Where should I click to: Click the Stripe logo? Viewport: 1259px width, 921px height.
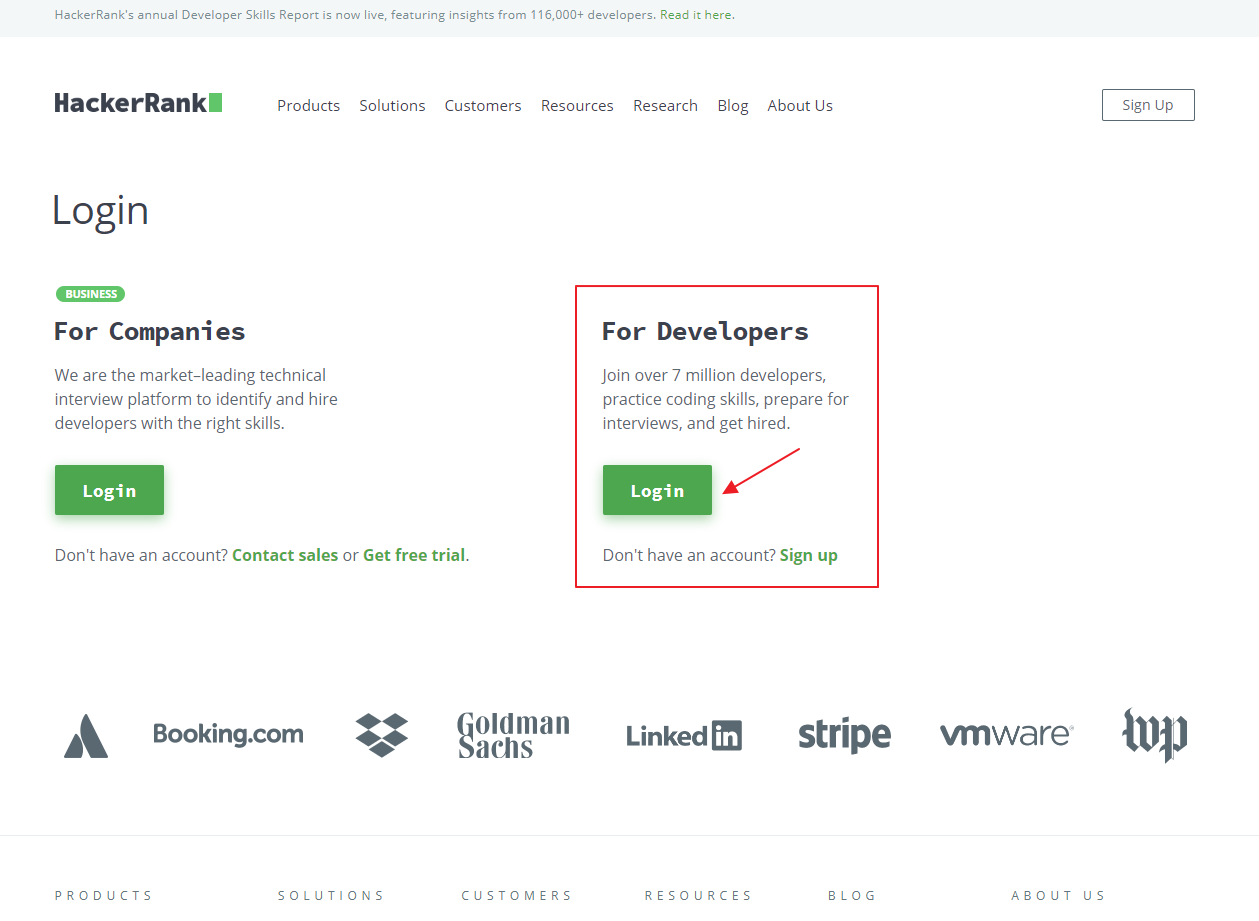tap(845, 736)
